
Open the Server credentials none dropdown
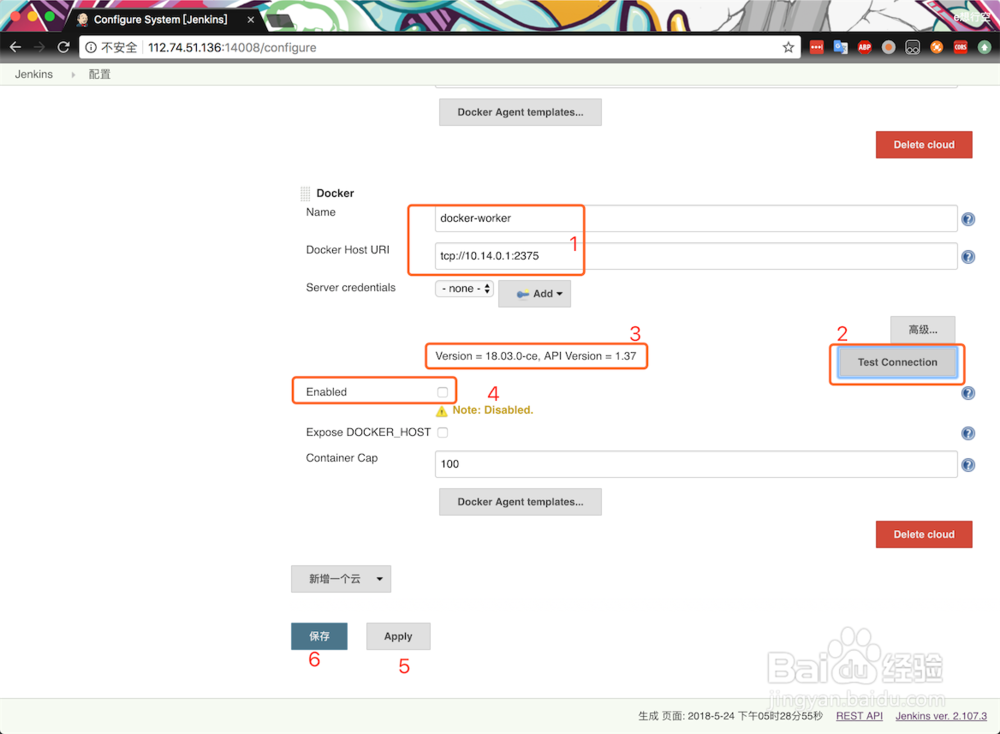[465, 289]
